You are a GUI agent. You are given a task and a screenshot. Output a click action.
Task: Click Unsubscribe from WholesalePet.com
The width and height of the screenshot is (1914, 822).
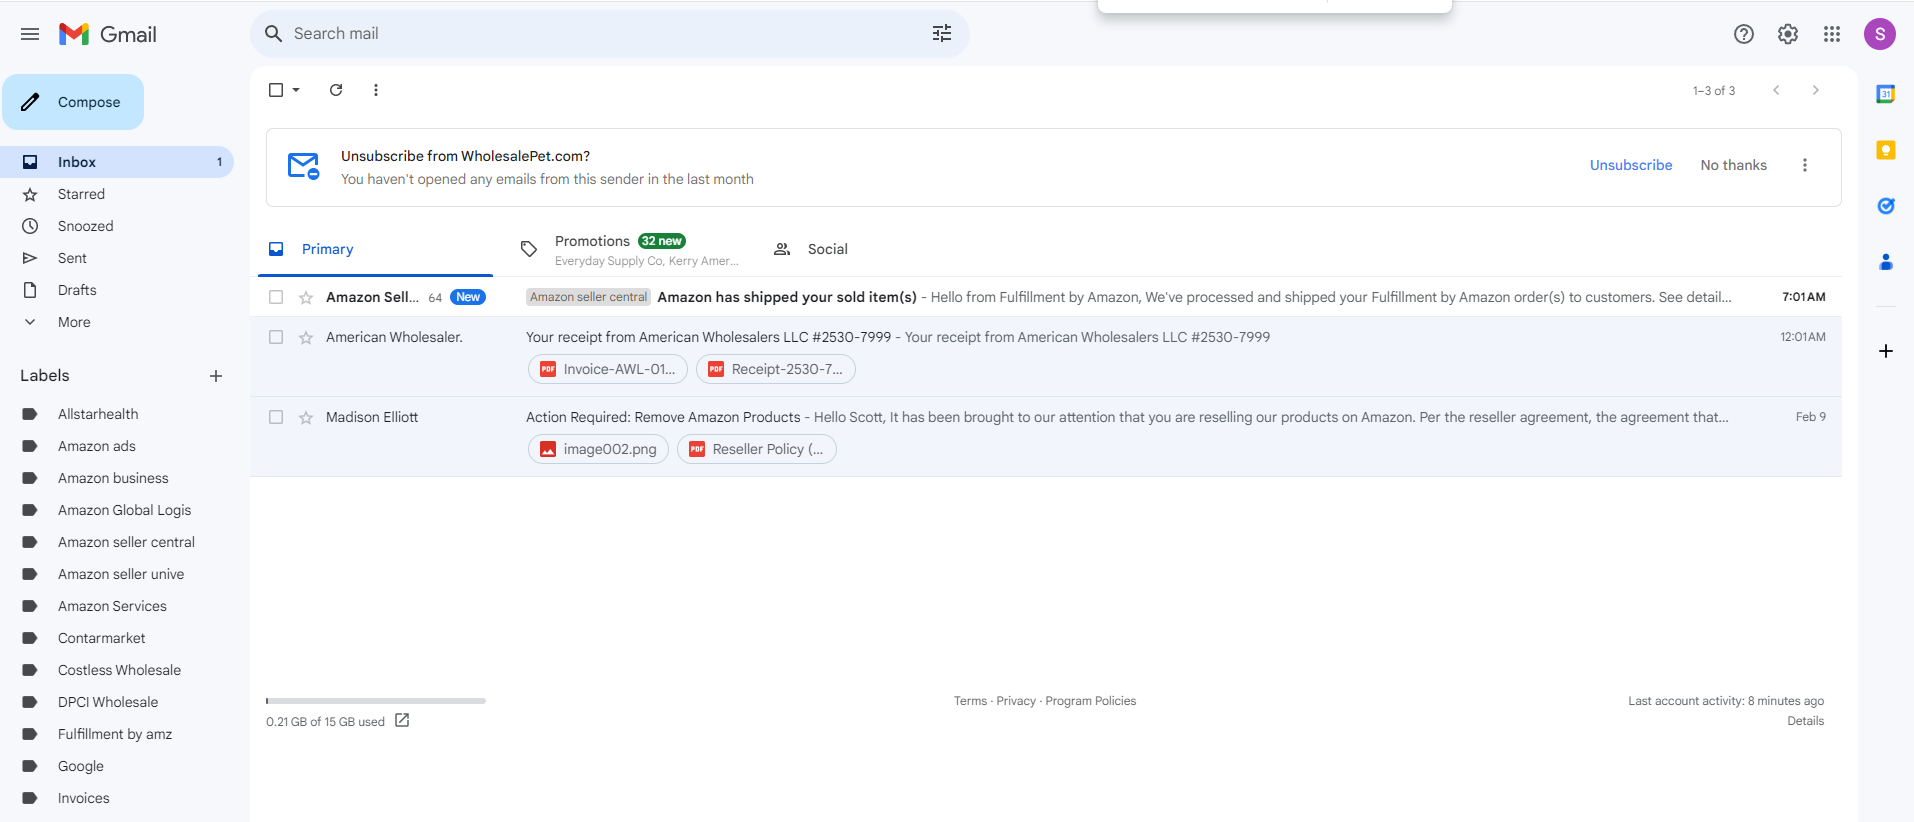point(1631,165)
